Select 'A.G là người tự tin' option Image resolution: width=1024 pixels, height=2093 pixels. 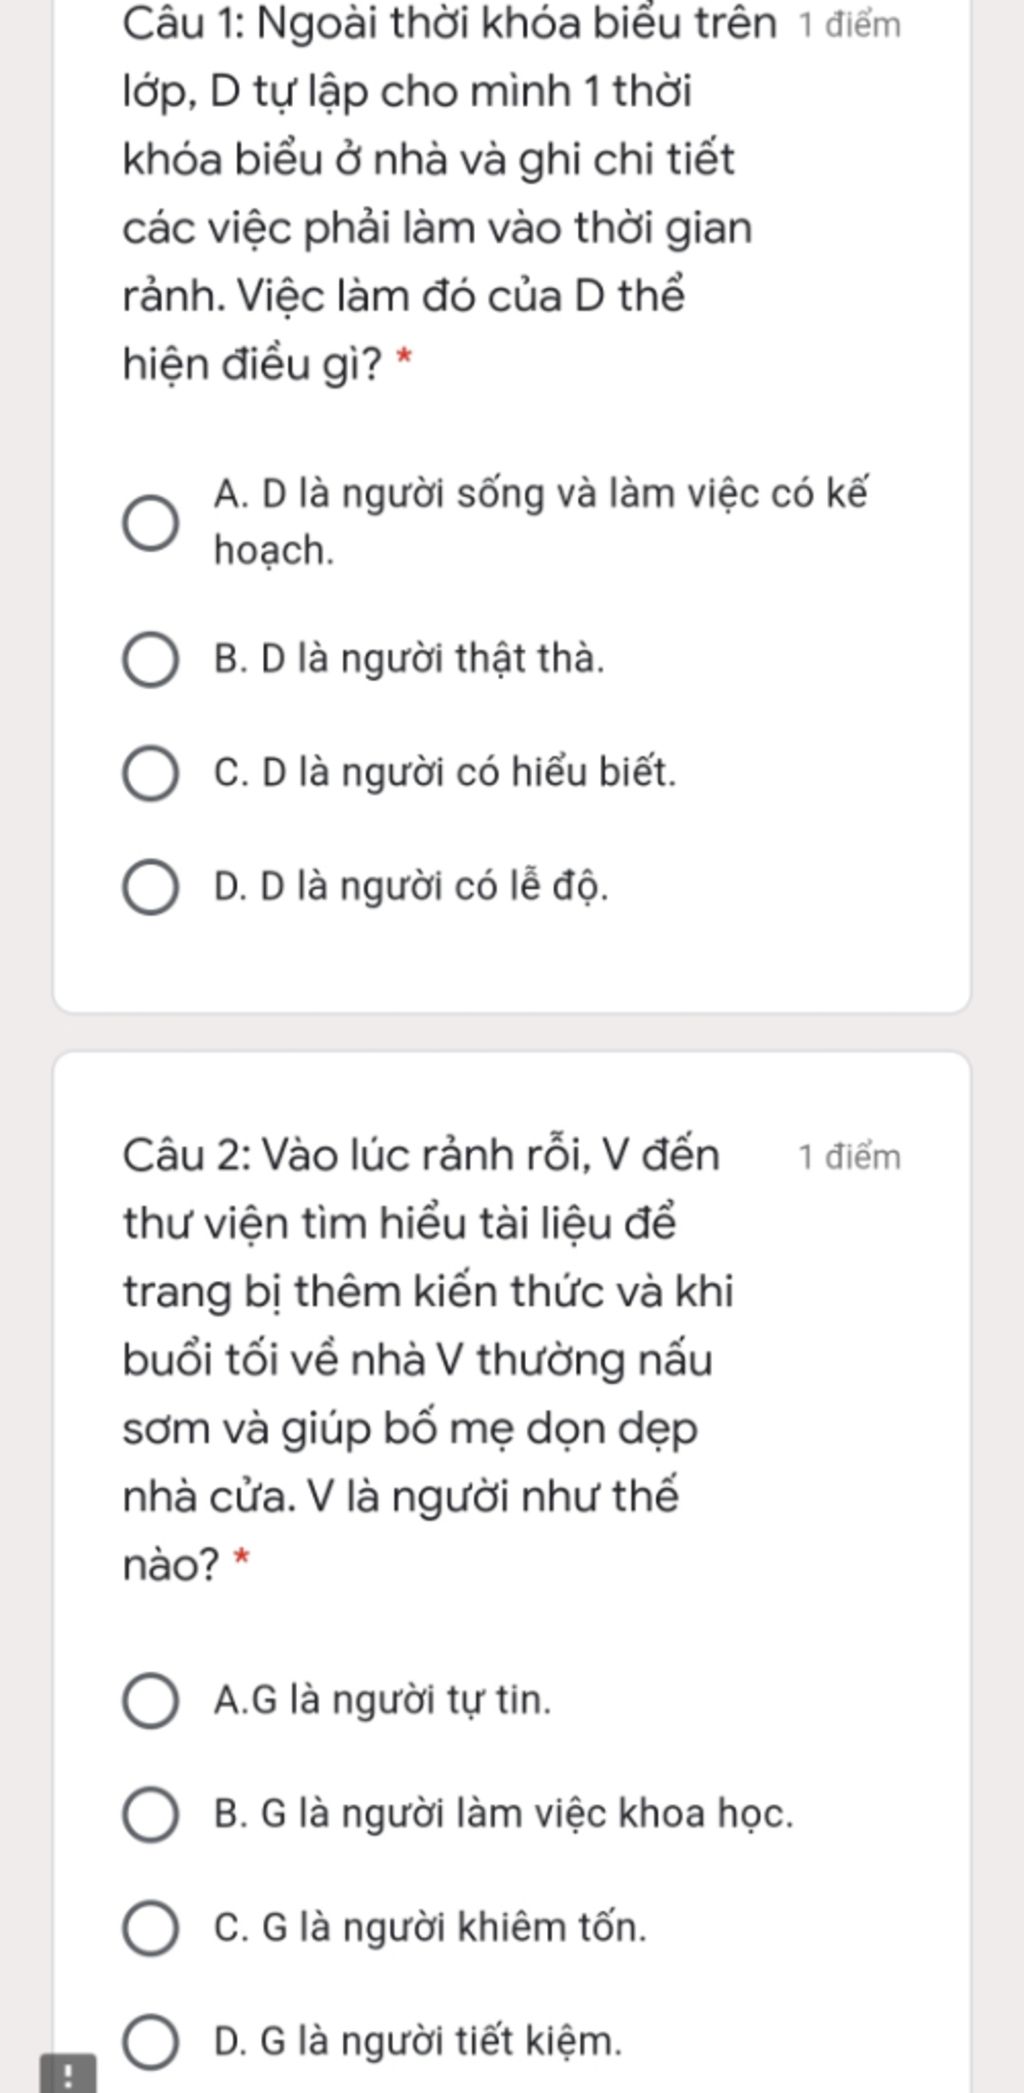click(x=151, y=1700)
